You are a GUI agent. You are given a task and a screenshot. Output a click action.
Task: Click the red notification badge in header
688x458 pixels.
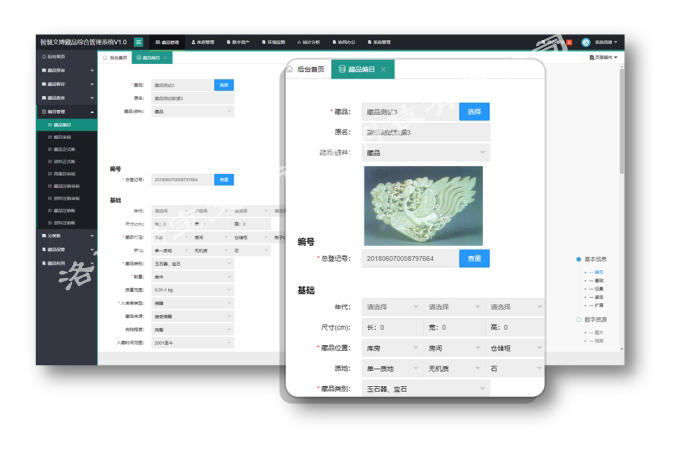[569, 42]
